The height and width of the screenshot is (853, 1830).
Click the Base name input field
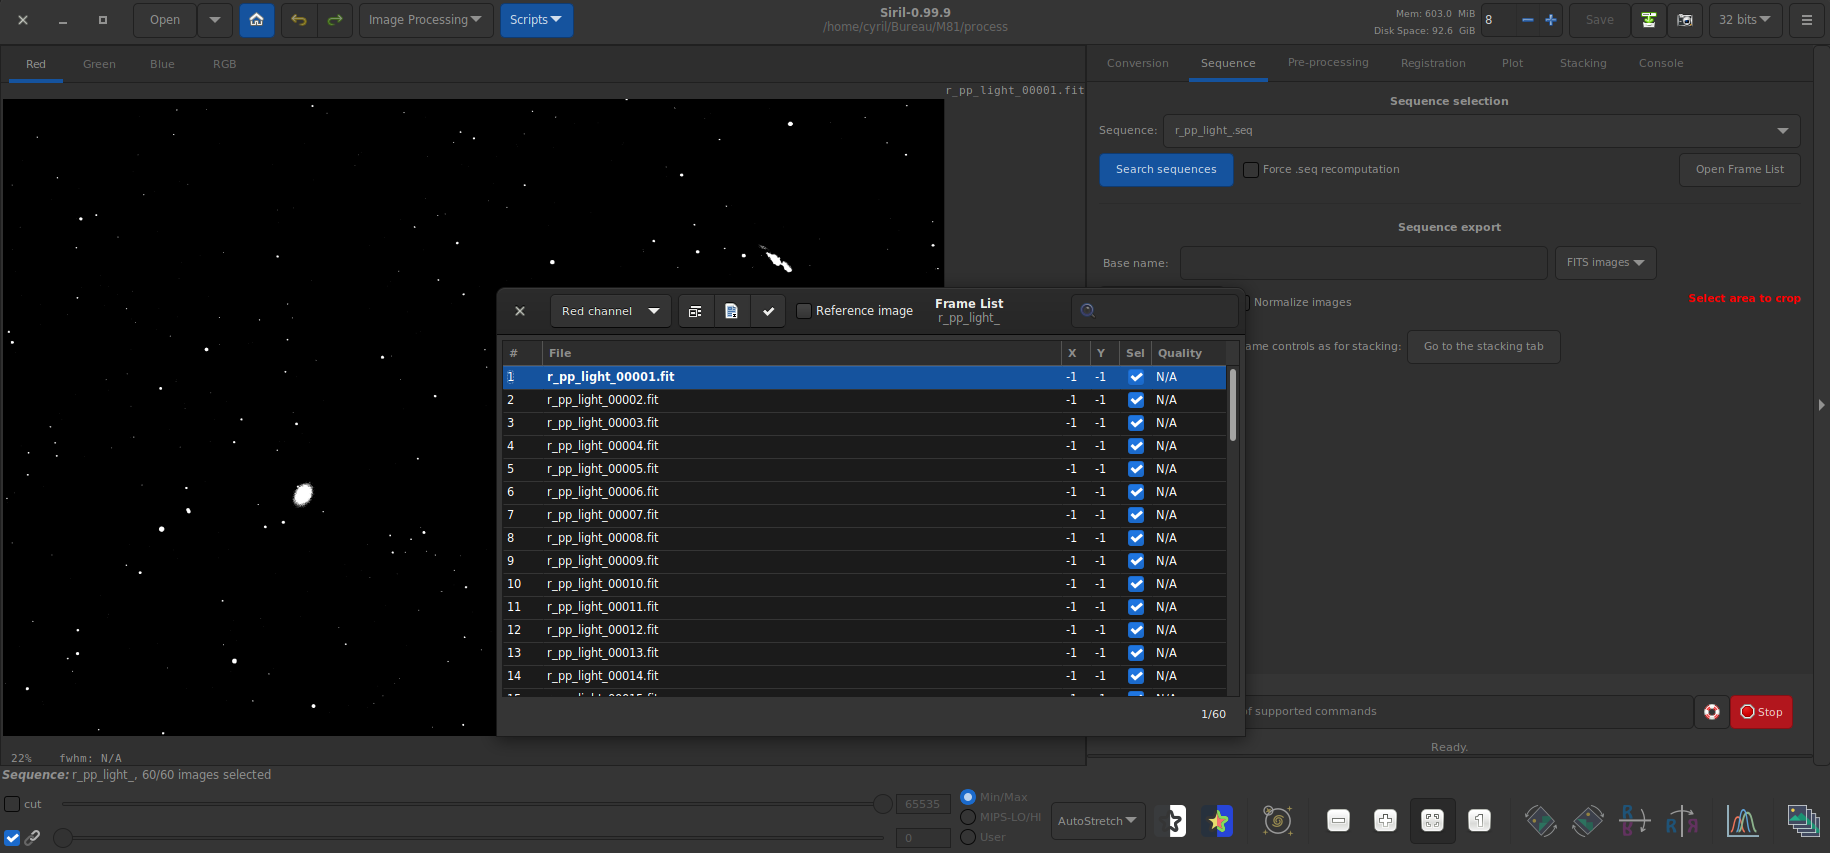[x=1363, y=263]
